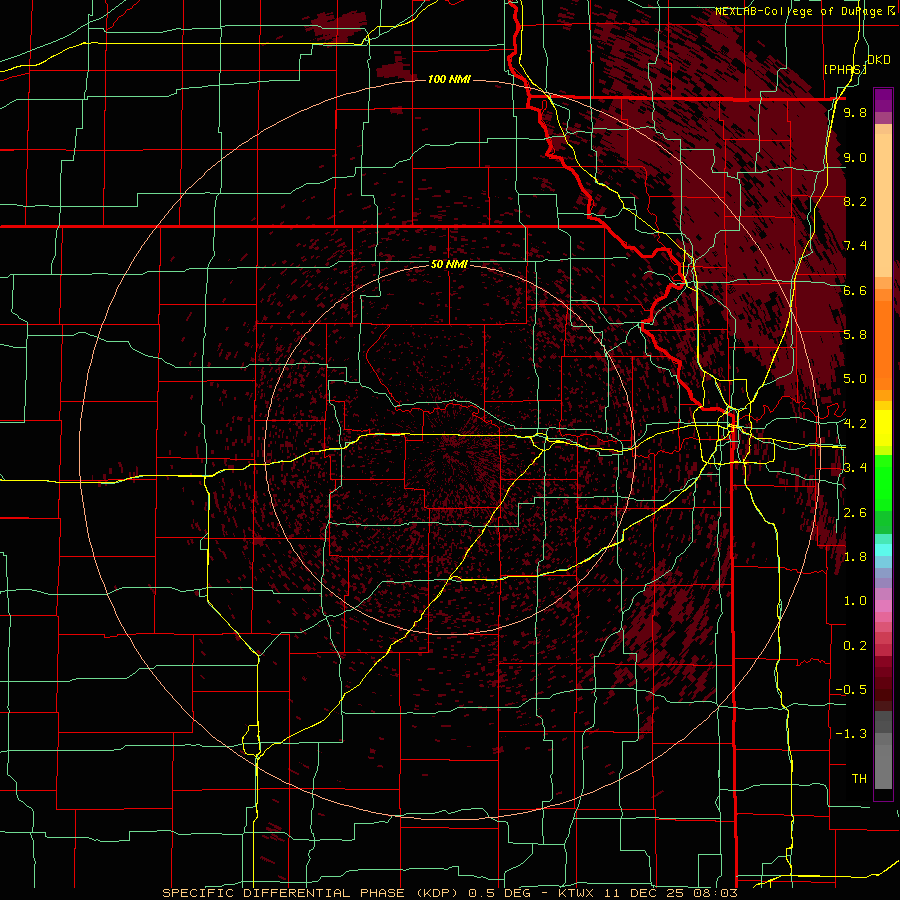The height and width of the screenshot is (900, 900).
Task: Pick the purple band topping the color scale
Action: [883, 100]
